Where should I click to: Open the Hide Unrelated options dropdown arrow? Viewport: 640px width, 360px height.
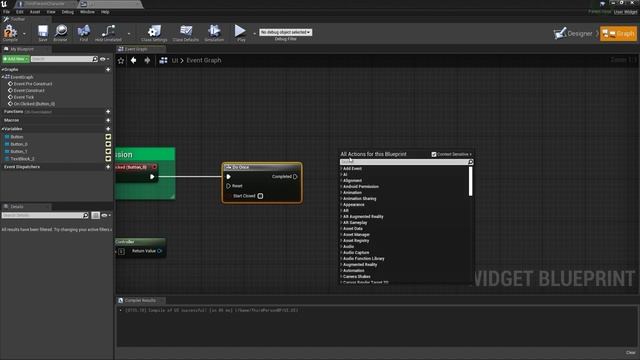(x=129, y=33)
